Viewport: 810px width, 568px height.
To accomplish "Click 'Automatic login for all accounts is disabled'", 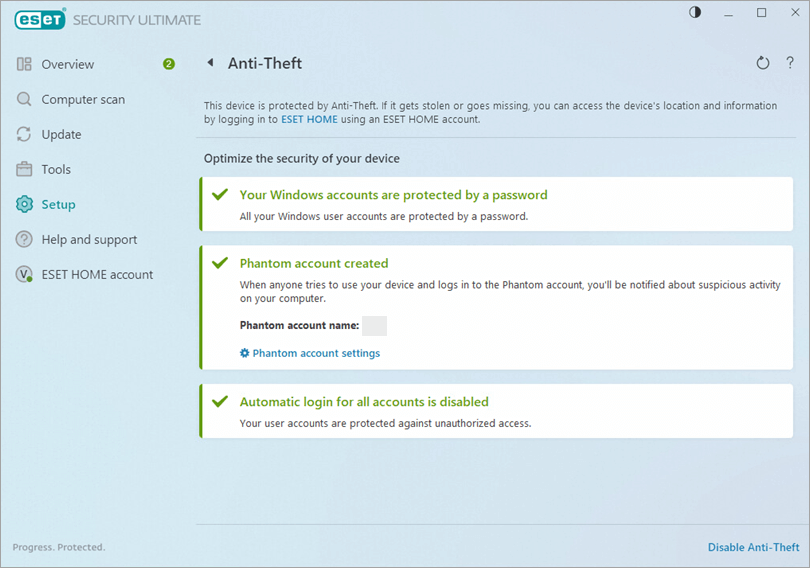I will (364, 402).
